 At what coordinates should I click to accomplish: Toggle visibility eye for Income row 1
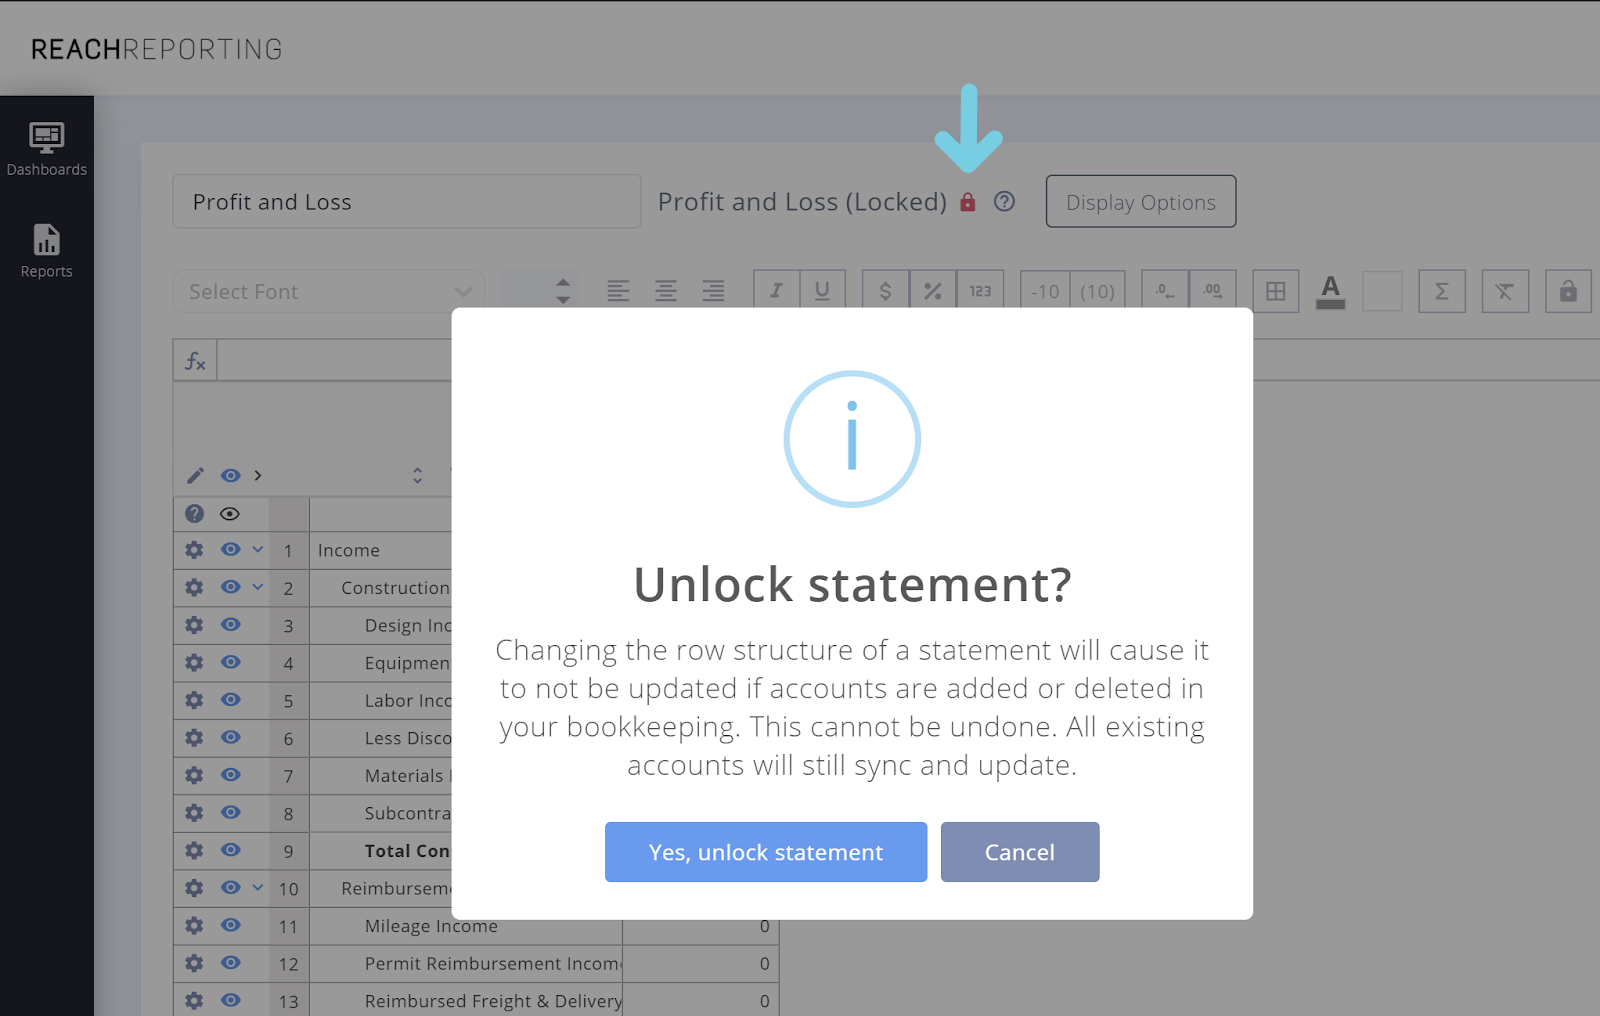pos(231,550)
